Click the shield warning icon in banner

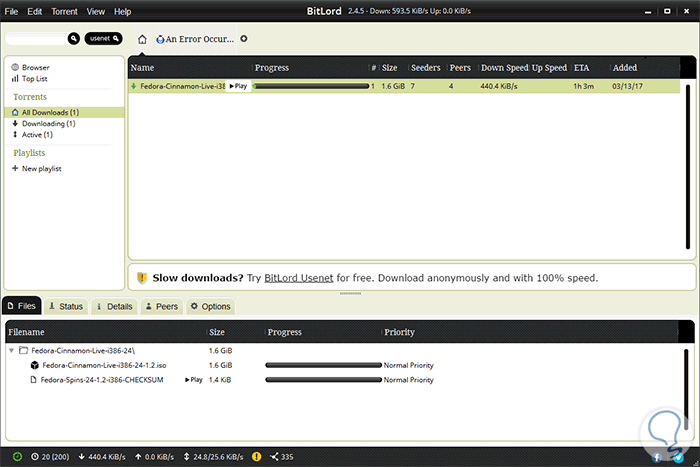pyautogui.click(x=142, y=278)
